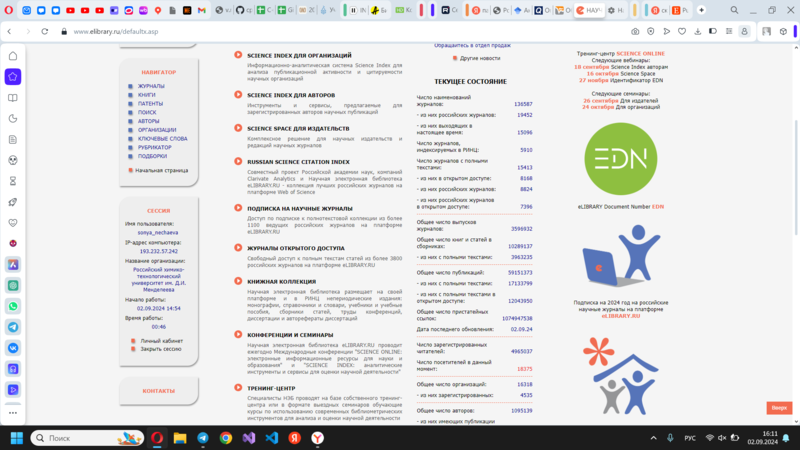This screenshot has height=450, width=800.
Task: Open Visual Studio Code from taskbar
Action: (x=271, y=438)
